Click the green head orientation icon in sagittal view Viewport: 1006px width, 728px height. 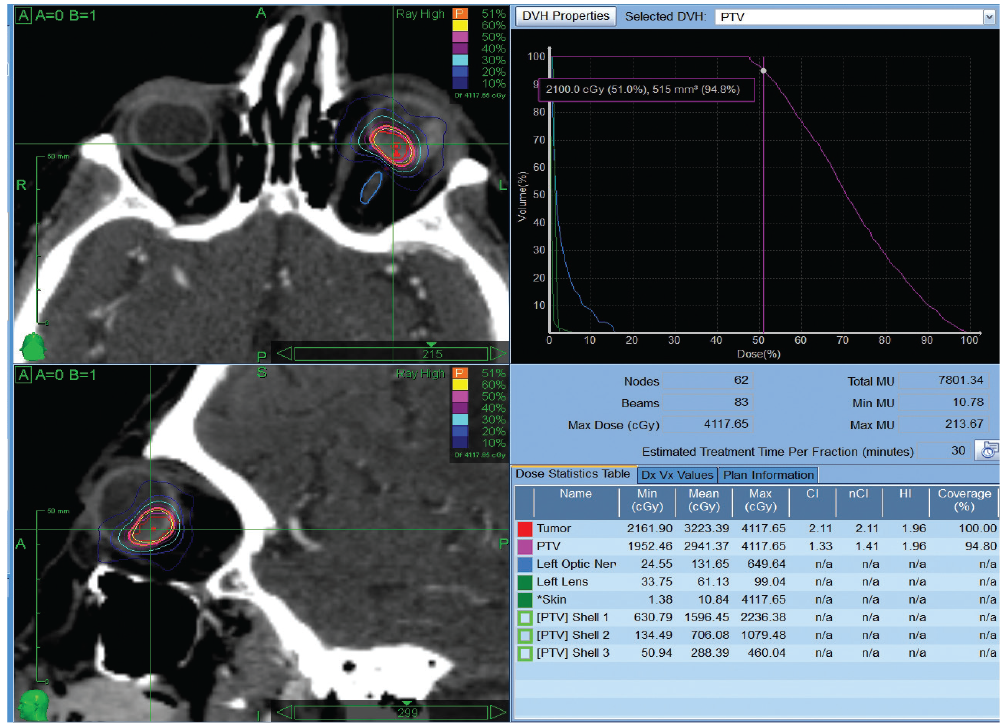(x=33, y=705)
